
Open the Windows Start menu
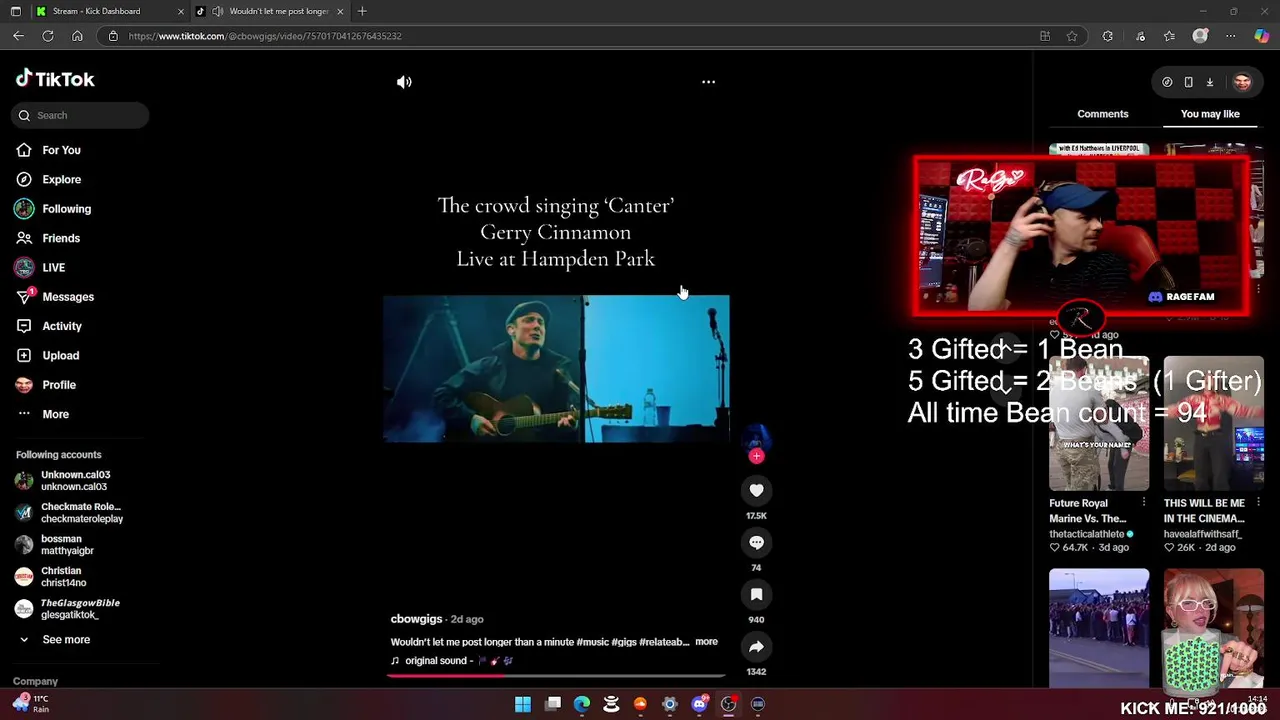point(523,704)
